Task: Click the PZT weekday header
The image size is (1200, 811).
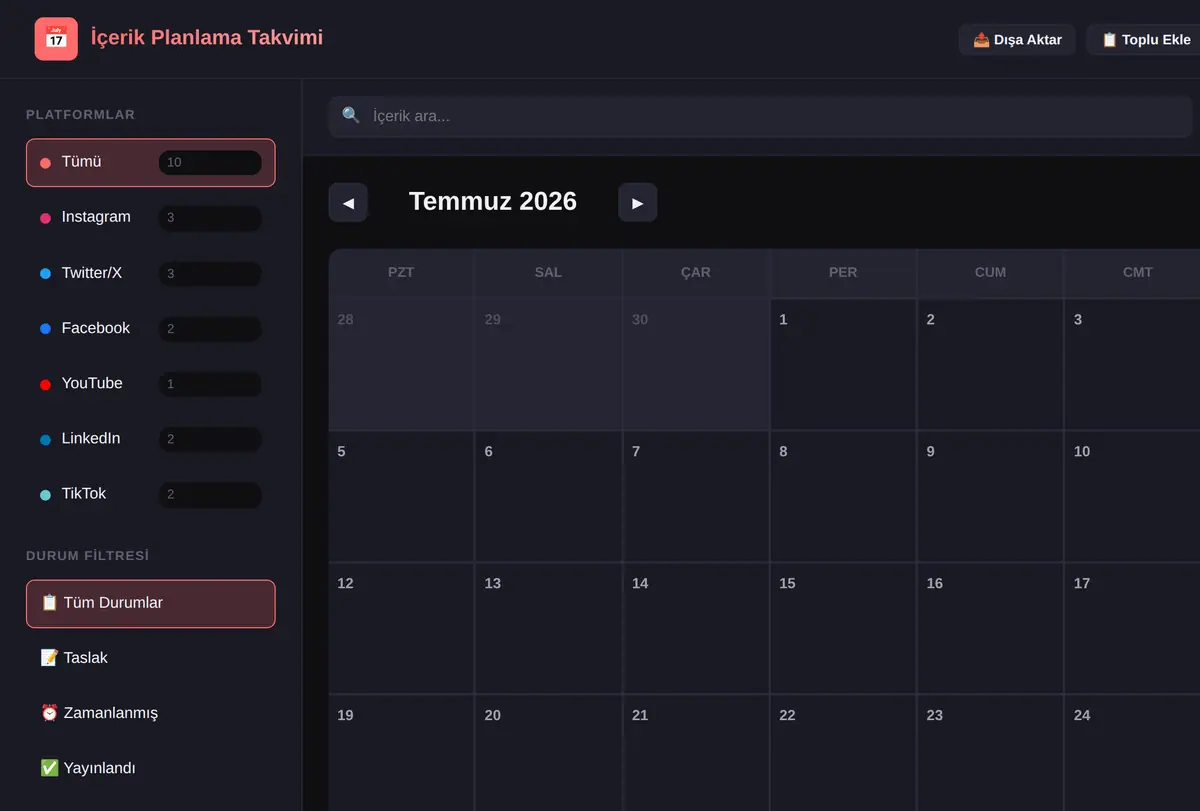Action: tap(401, 273)
